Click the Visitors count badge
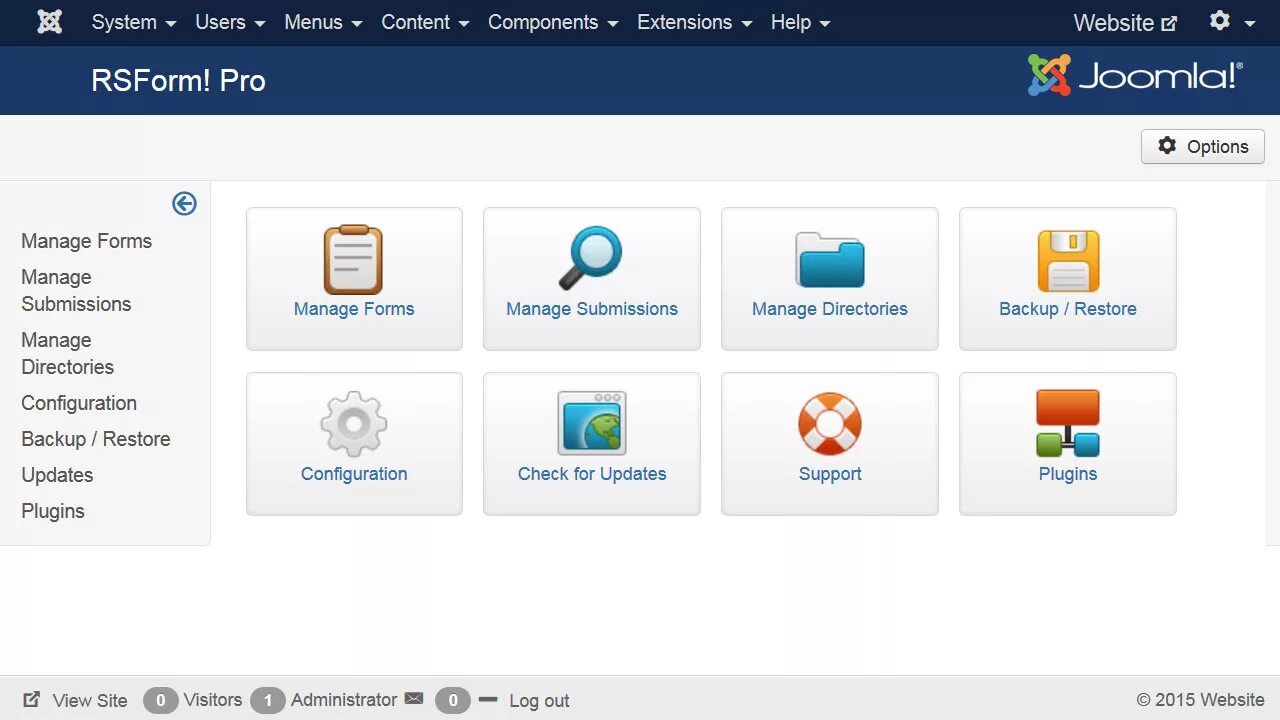Viewport: 1280px width, 720px height. tap(161, 700)
